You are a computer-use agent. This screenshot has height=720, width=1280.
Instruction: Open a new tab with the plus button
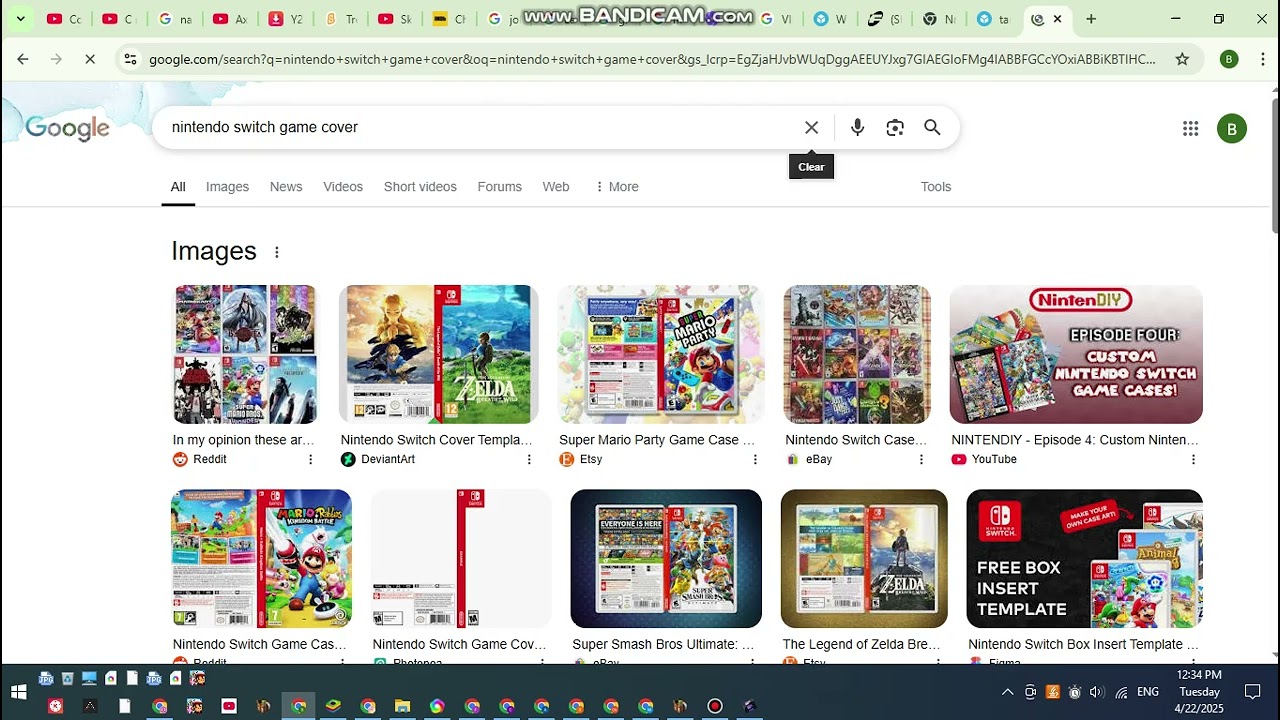click(x=1091, y=19)
